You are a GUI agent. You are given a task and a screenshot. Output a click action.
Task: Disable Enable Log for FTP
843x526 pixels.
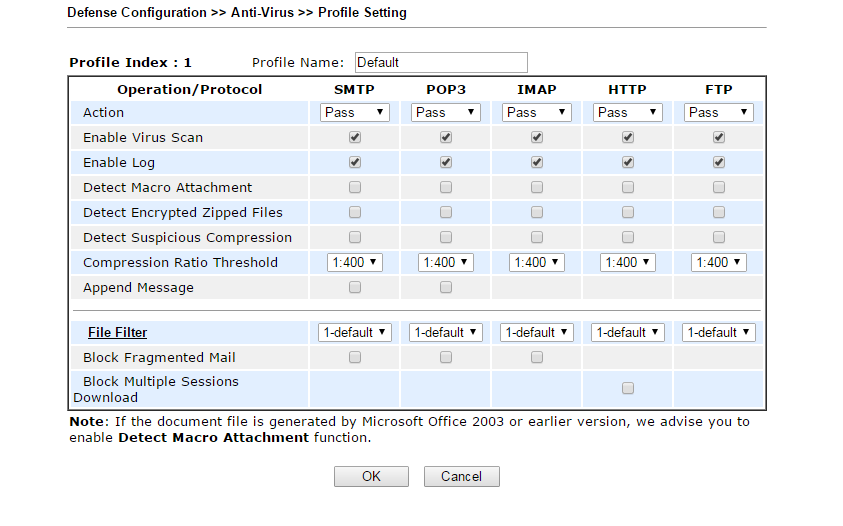(x=719, y=162)
